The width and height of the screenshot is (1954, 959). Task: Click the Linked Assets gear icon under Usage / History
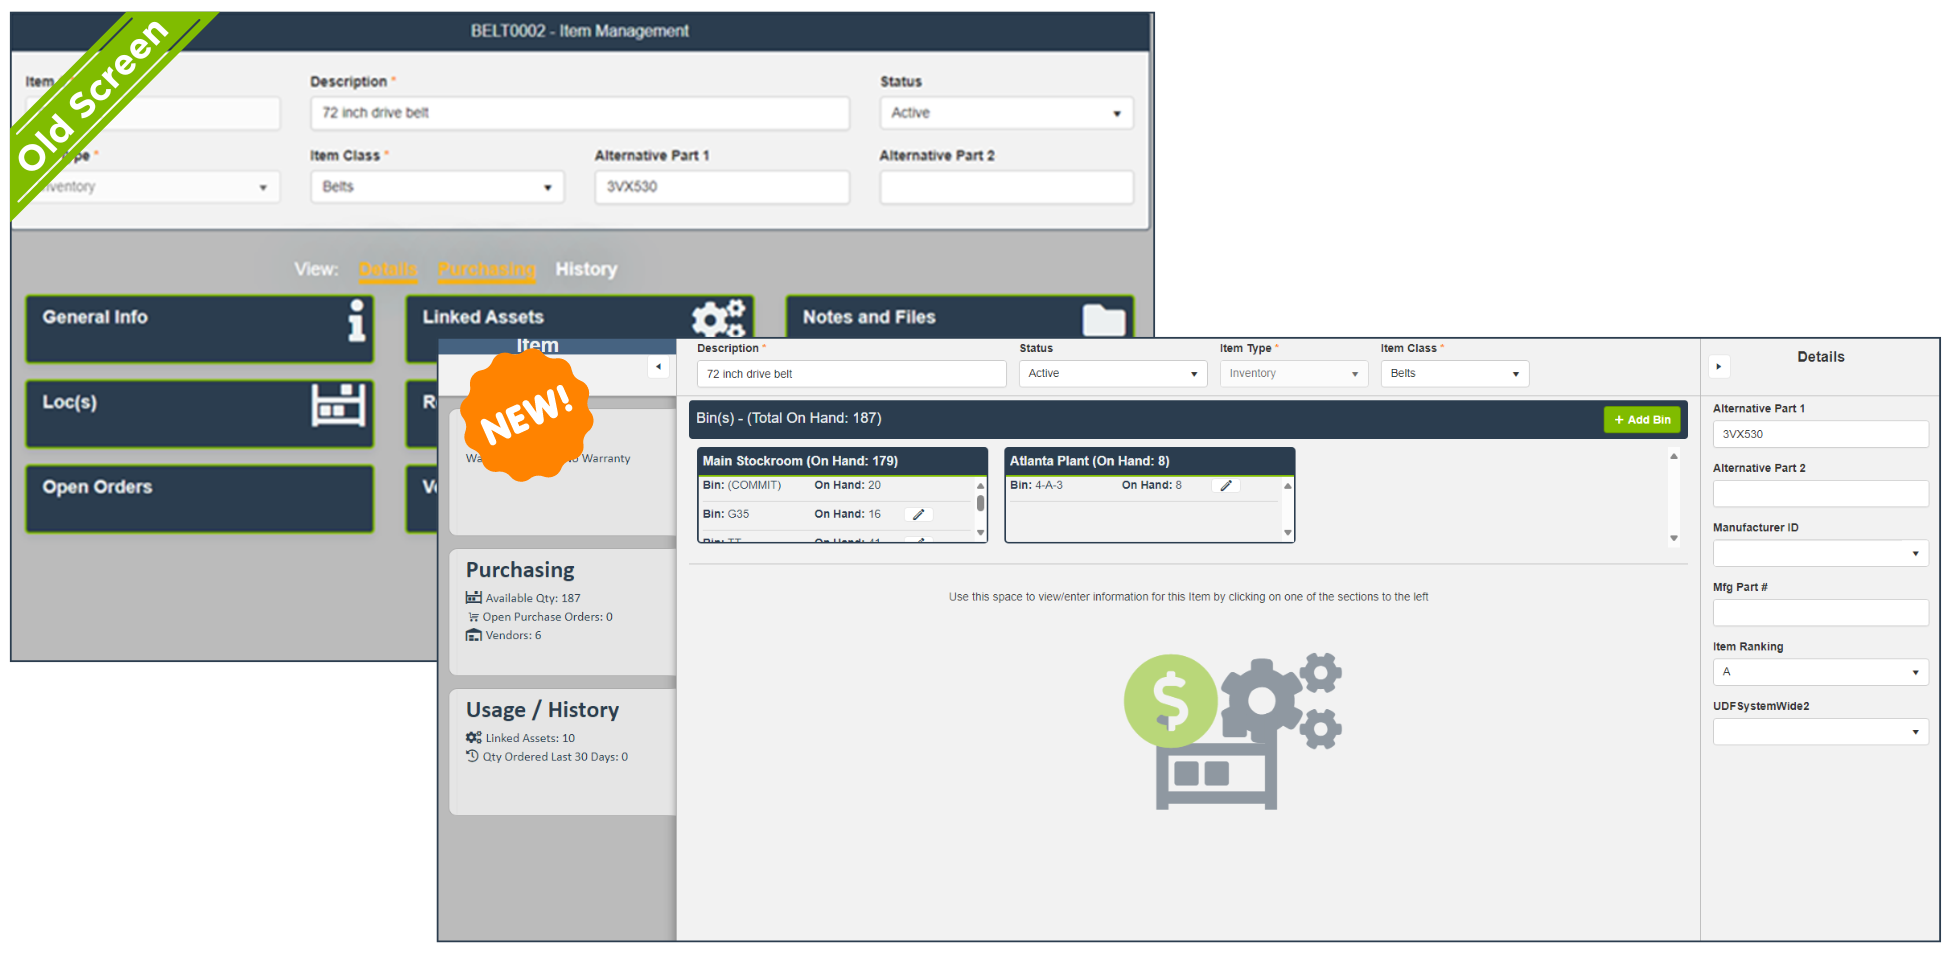point(473,738)
